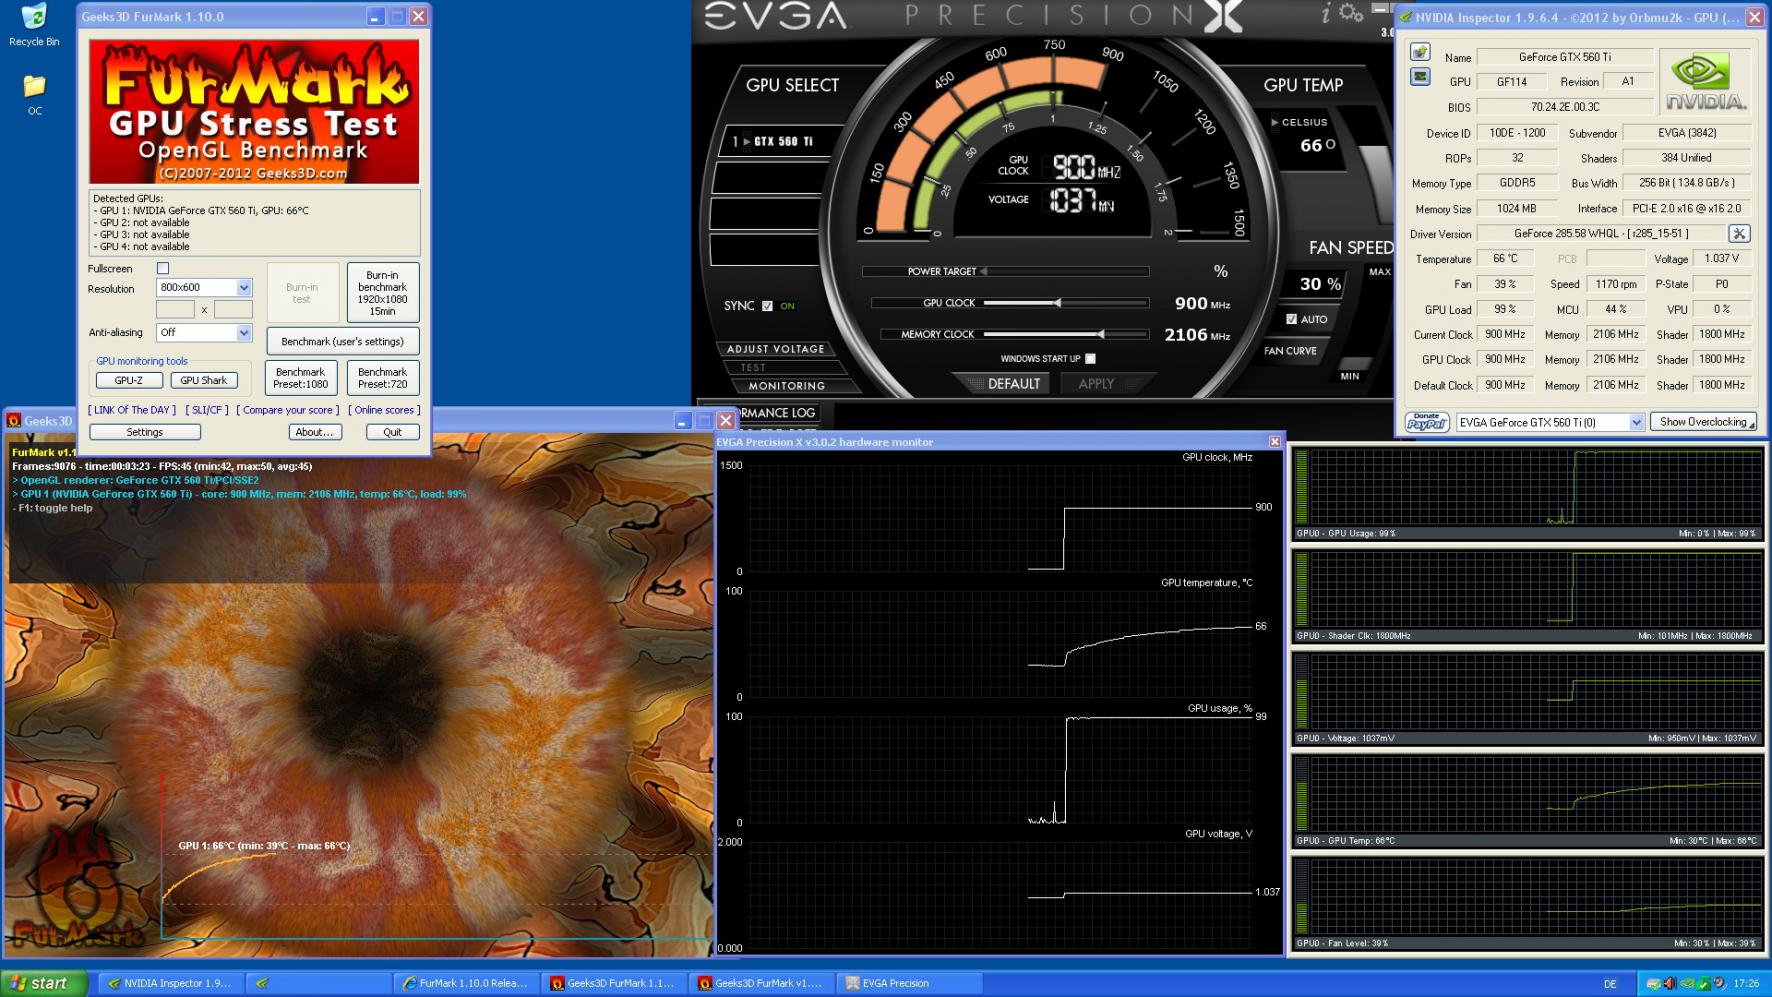The width and height of the screenshot is (1772, 997).
Task: Open EVGA Precision info icon
Action: [1326, 13]
